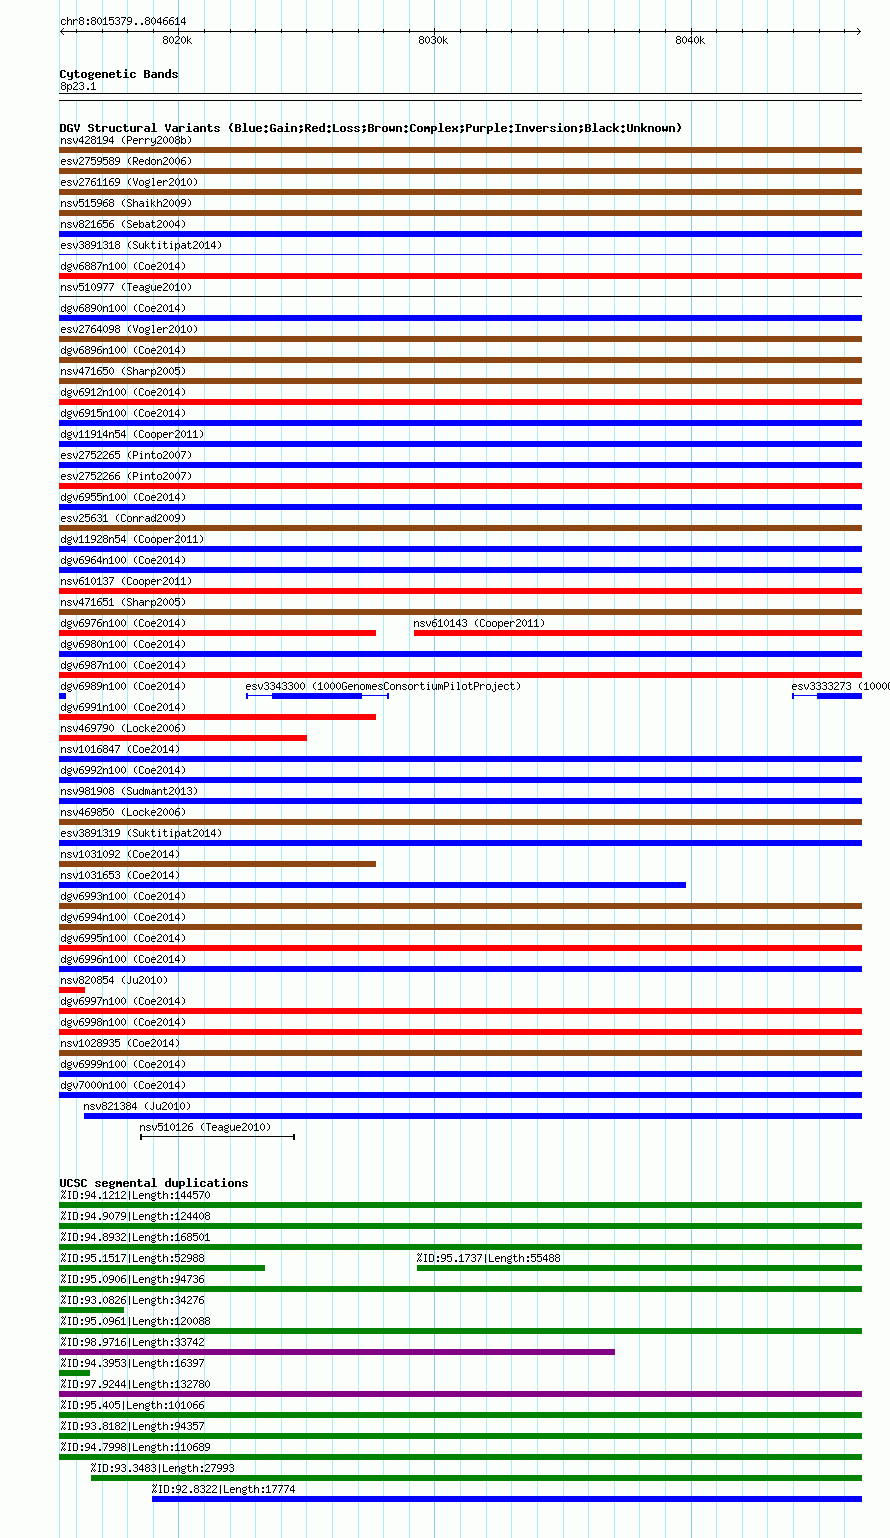Select %ID:93.8182|Length:94357 duplication label
The width and height of the screenshot is (890, 1538).
[x=132, y=1426]
